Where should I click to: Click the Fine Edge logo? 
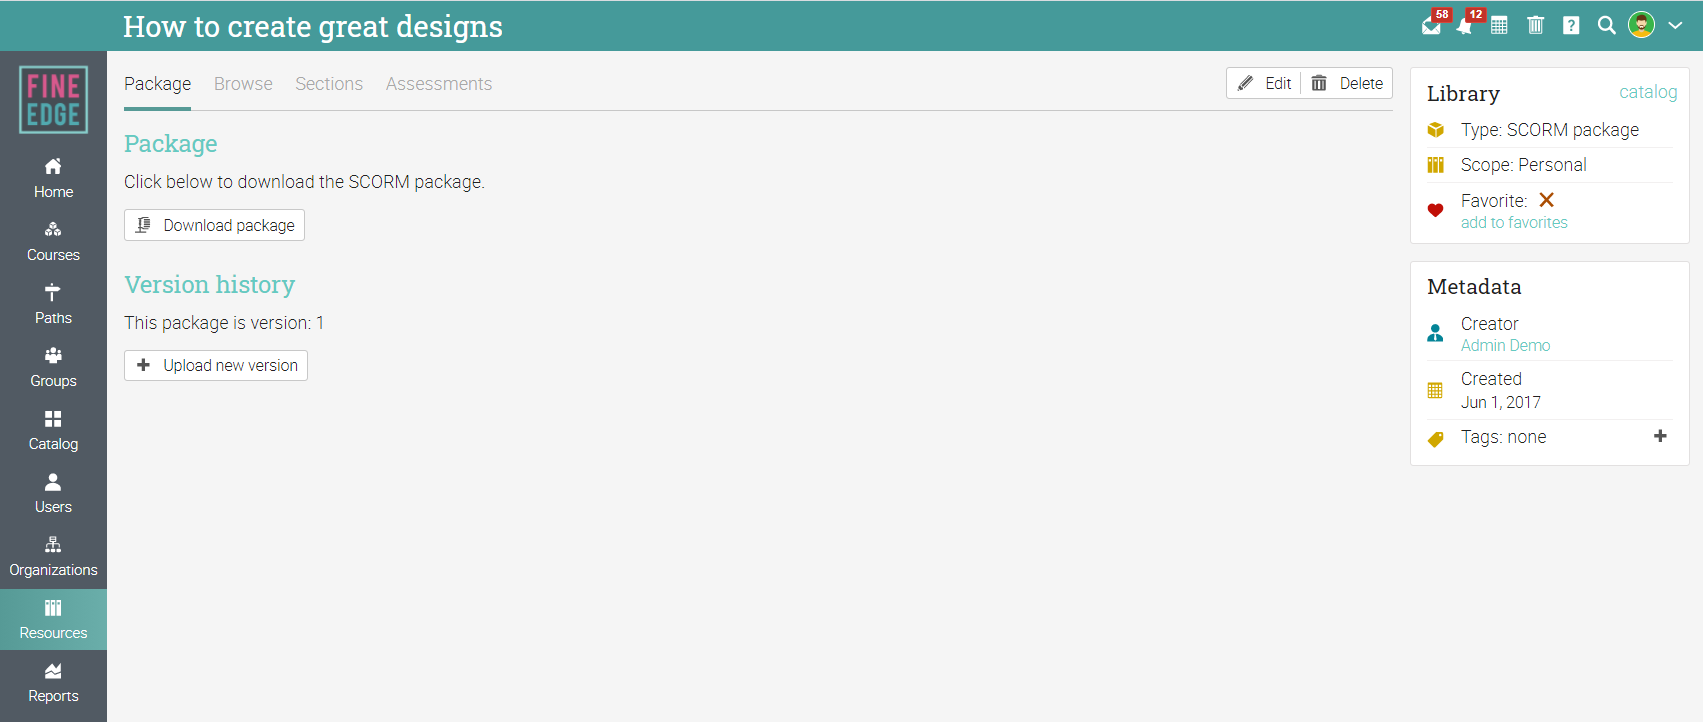pos(53,100)
